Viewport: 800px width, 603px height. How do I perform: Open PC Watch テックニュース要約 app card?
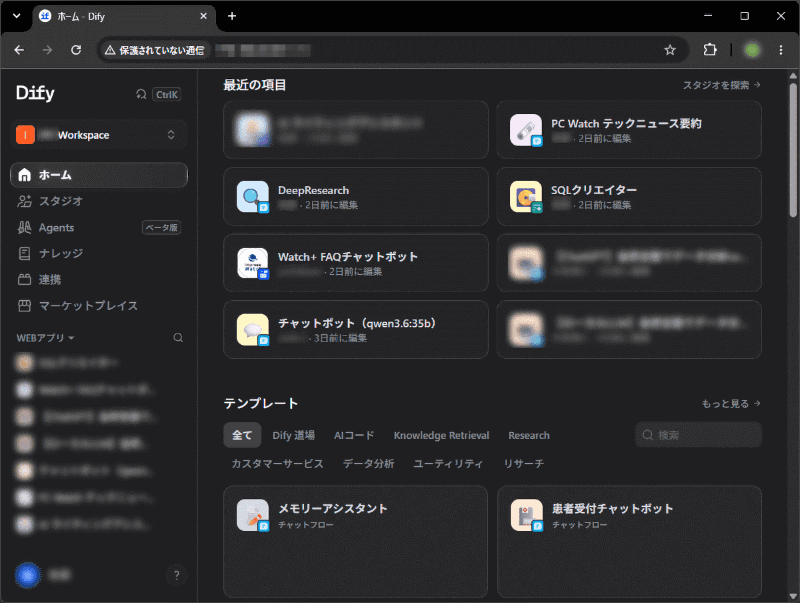tap(629, 130)
